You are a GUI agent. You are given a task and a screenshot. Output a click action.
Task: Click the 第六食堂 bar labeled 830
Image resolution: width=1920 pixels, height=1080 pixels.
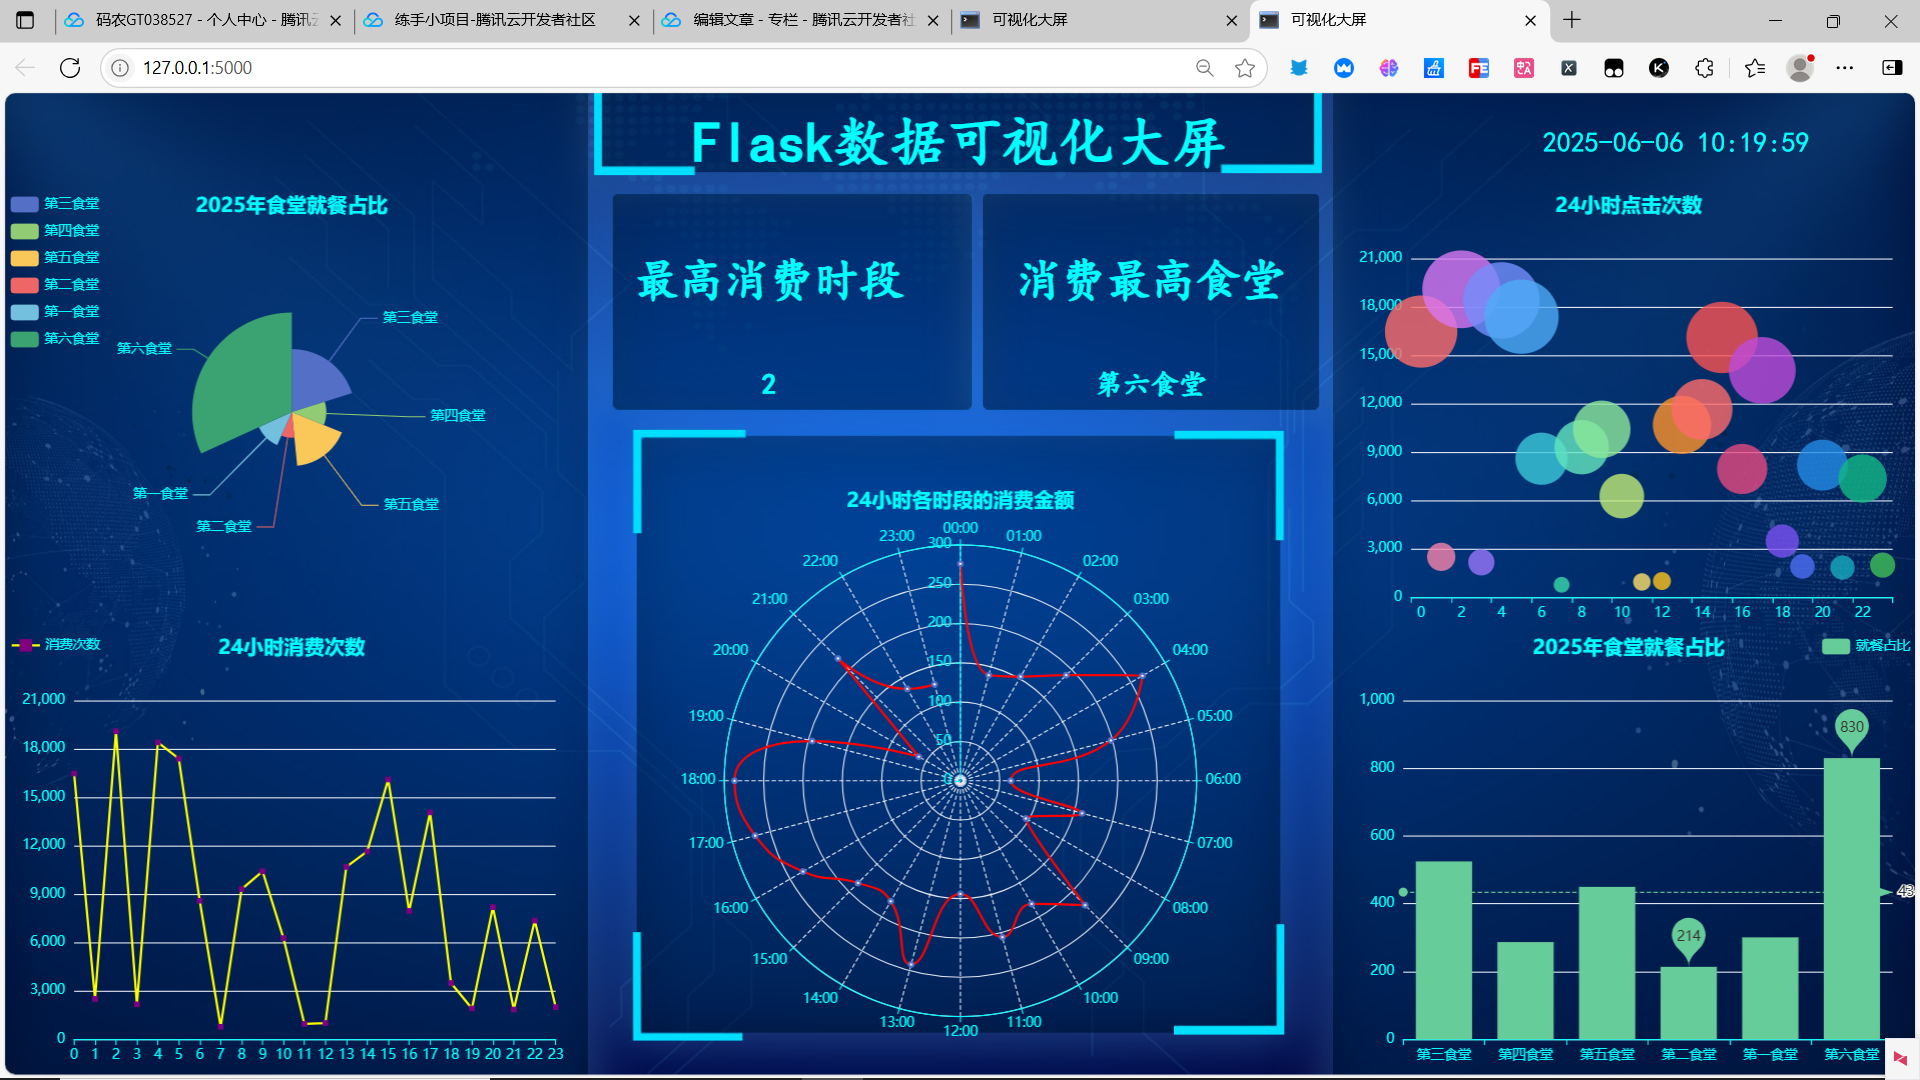tap(1852, 898)
